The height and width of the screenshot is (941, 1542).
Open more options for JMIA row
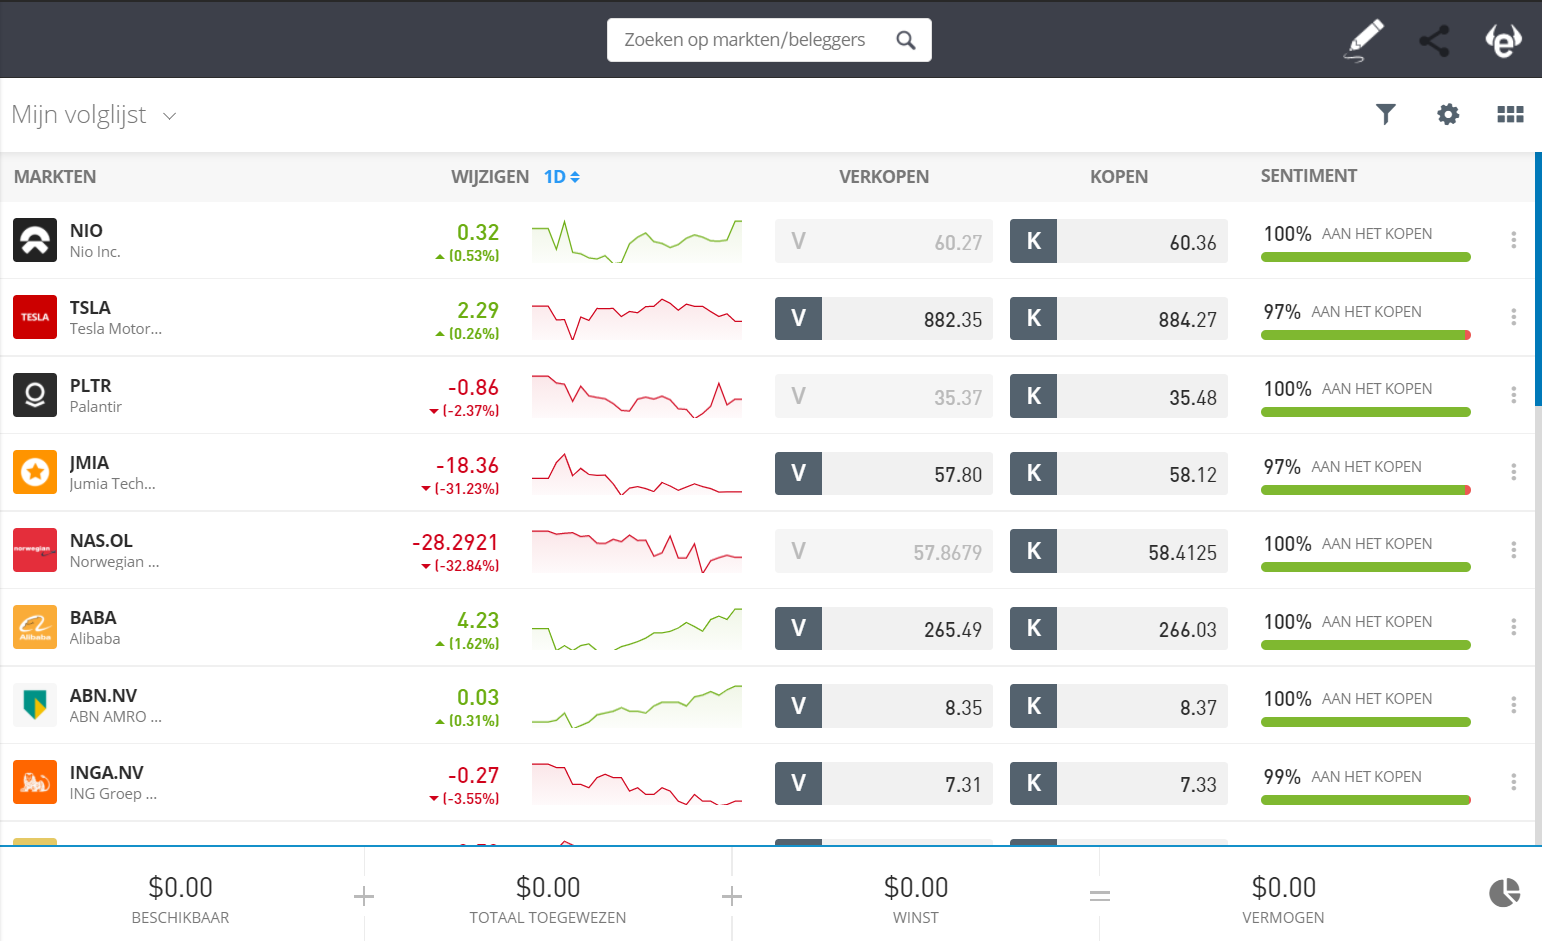click(1513, 472)
